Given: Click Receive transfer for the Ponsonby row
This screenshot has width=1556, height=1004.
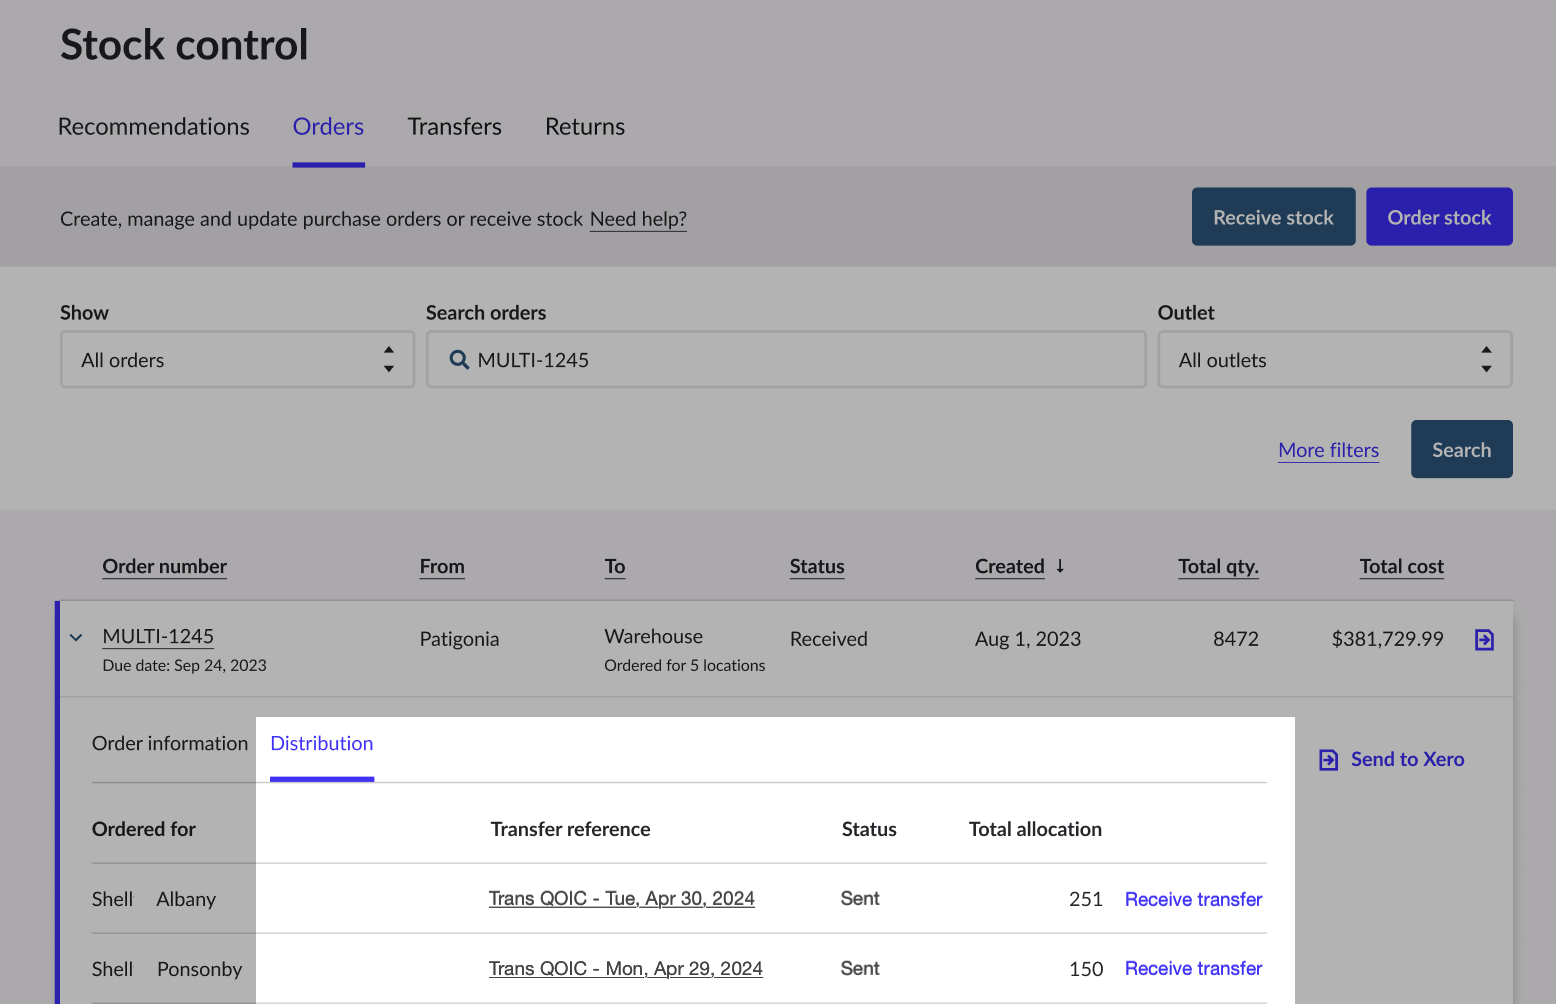Looking at the screenshot, I should click(1193, 969).
